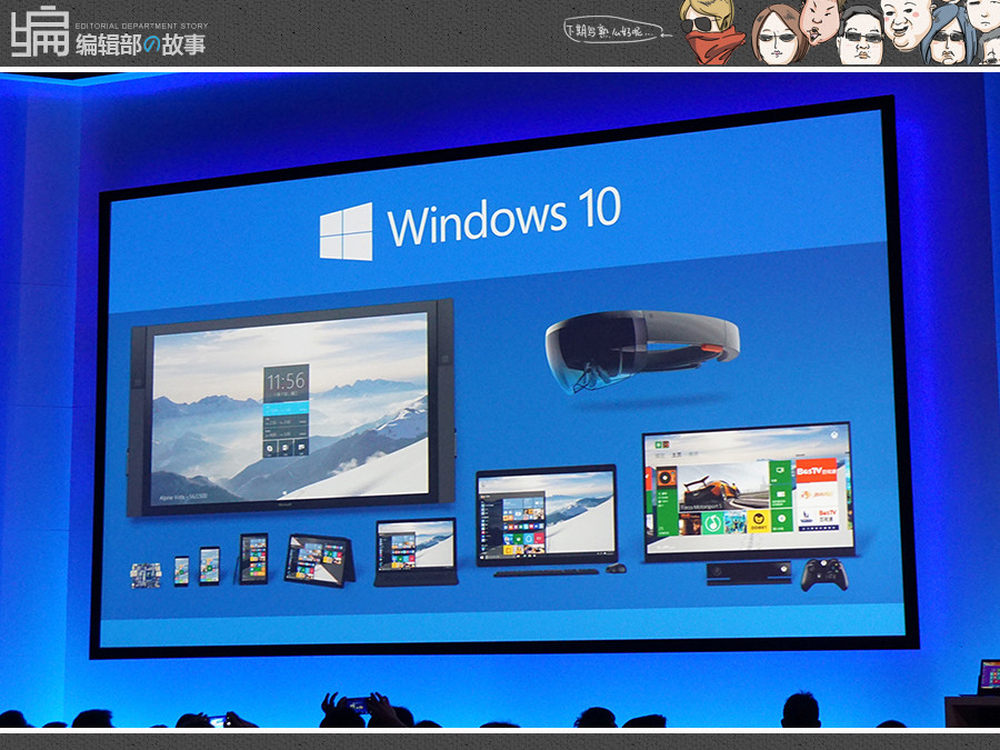Click the Windows logo on the slide
This screenshot has width=1000, height=750.
coord(346,231)
